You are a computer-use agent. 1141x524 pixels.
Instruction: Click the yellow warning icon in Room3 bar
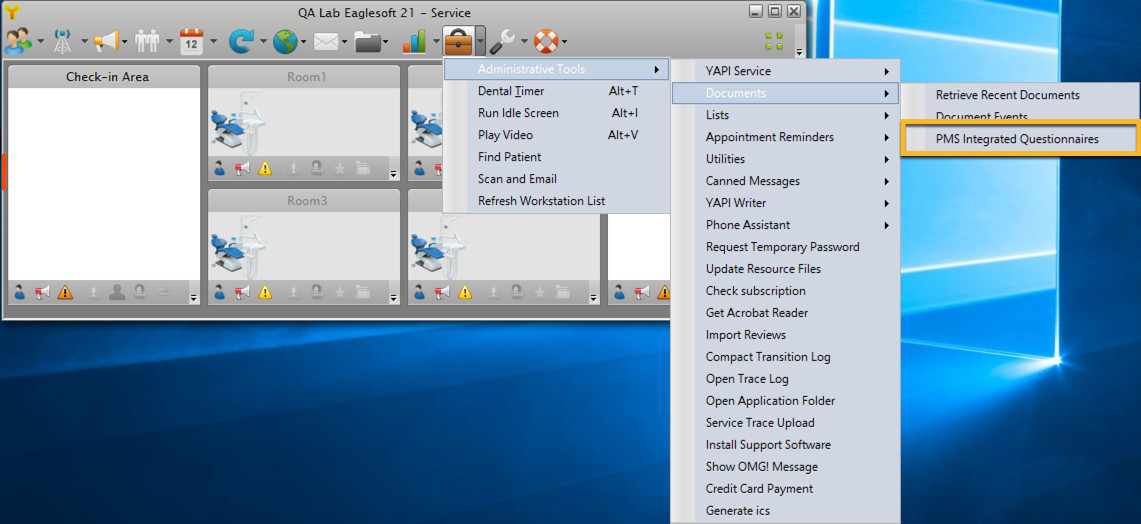(x=265, y=292)
